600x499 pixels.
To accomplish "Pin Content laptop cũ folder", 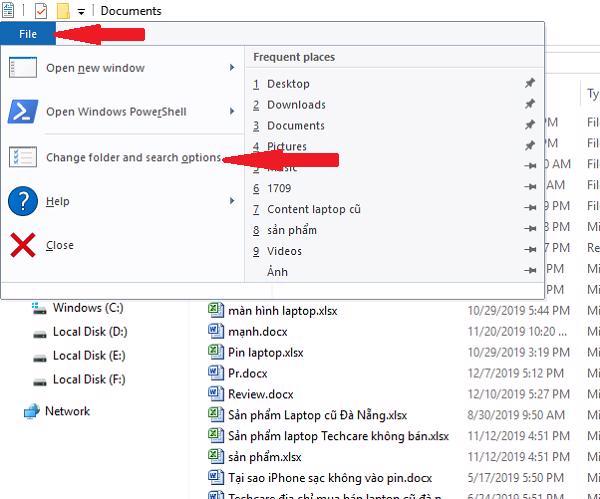I will [x=530, y=208].
